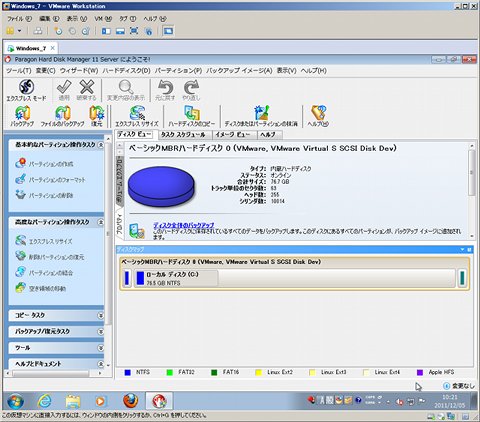This screenshot has width=480, height=422.
Task: Click the Apple HFS purple legend swatch
Action: pos(420,372)
